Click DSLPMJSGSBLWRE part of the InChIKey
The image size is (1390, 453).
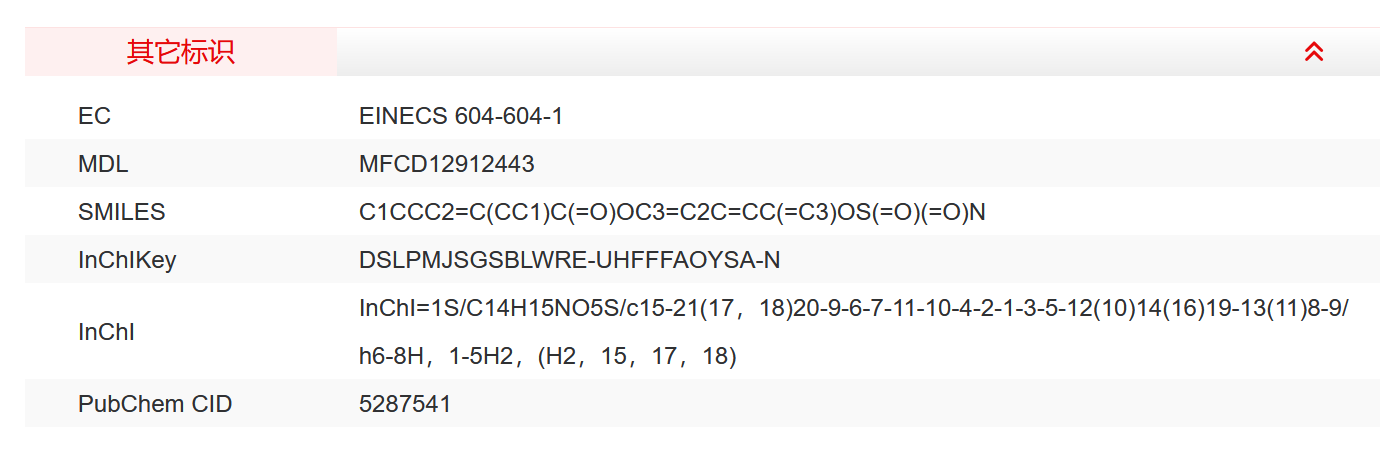tap(472, 260)
